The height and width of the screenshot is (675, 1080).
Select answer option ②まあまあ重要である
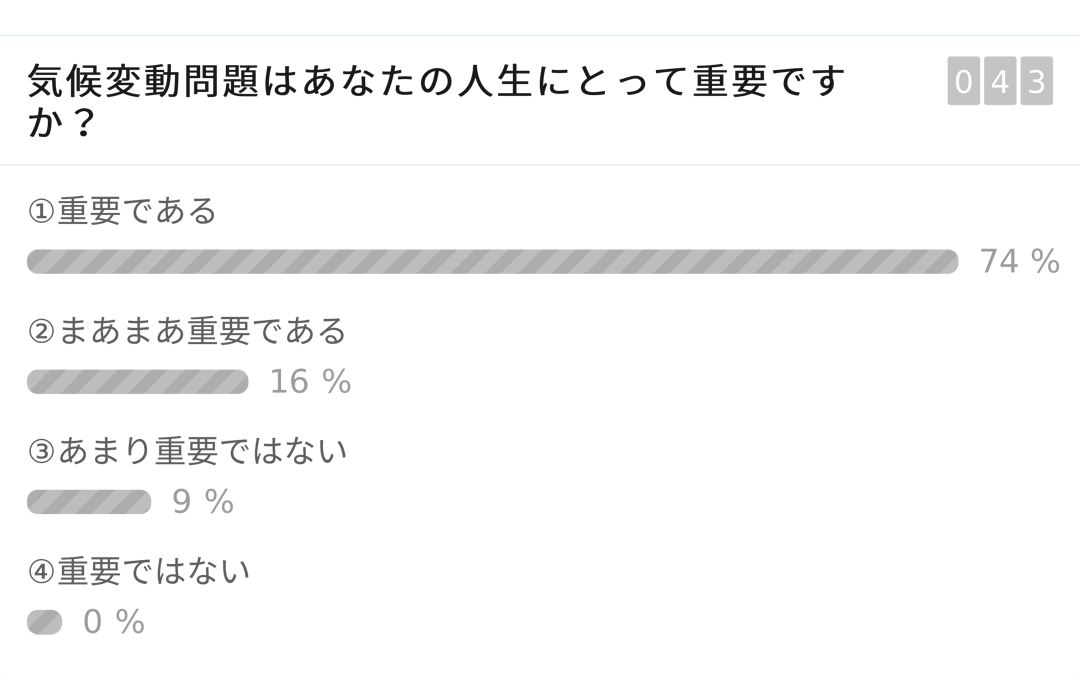pyautogui.click(x=187, y=331)
